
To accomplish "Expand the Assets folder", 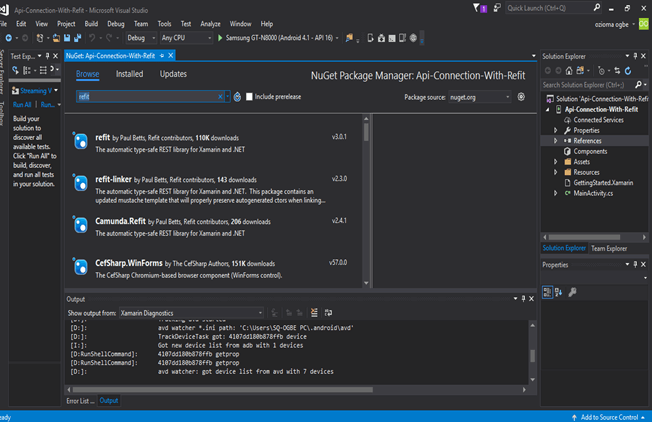I will pos(556,162).
